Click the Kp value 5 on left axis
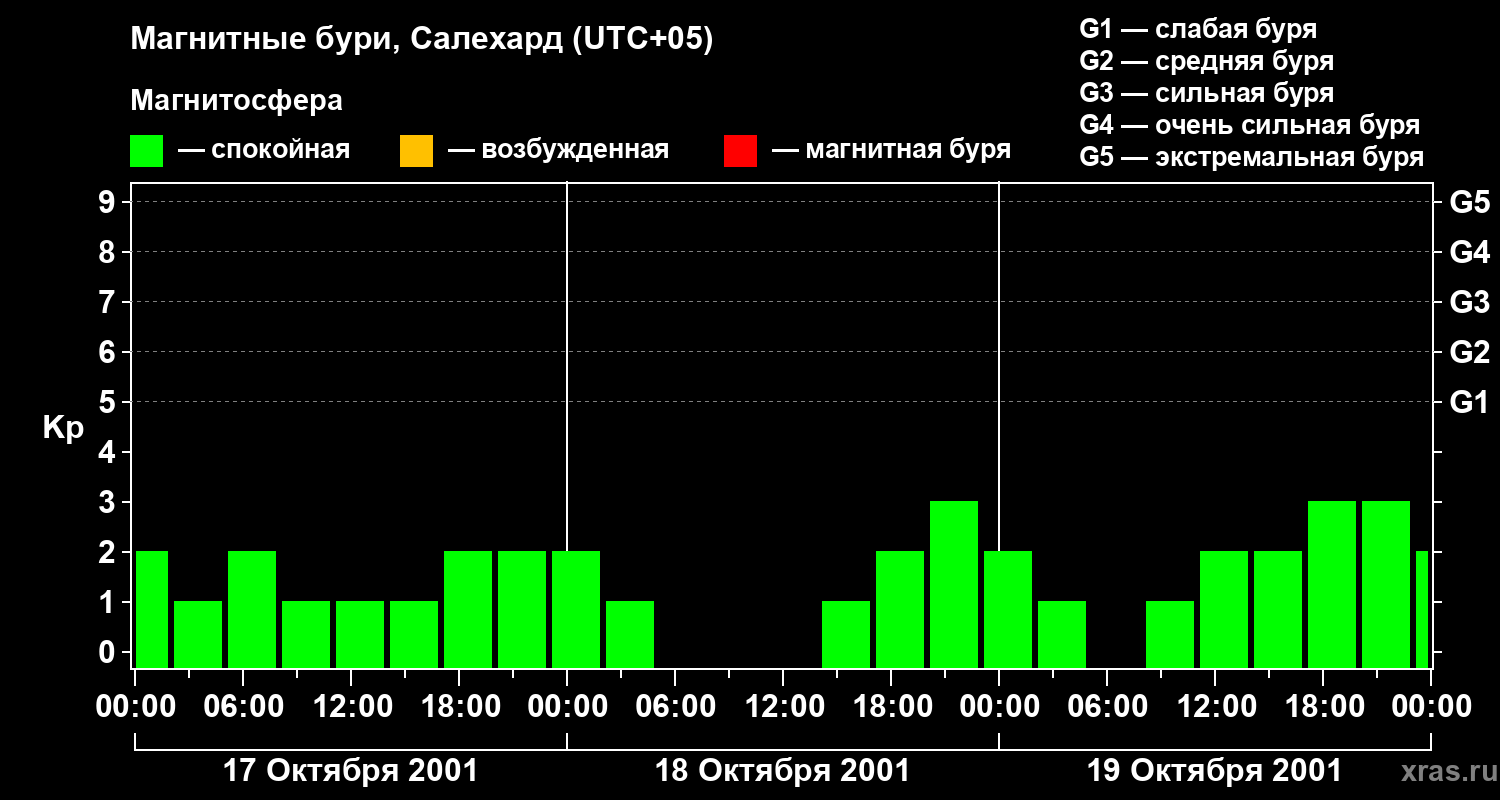Screen dimensions: 1500x800 click(x=109, y=402)
